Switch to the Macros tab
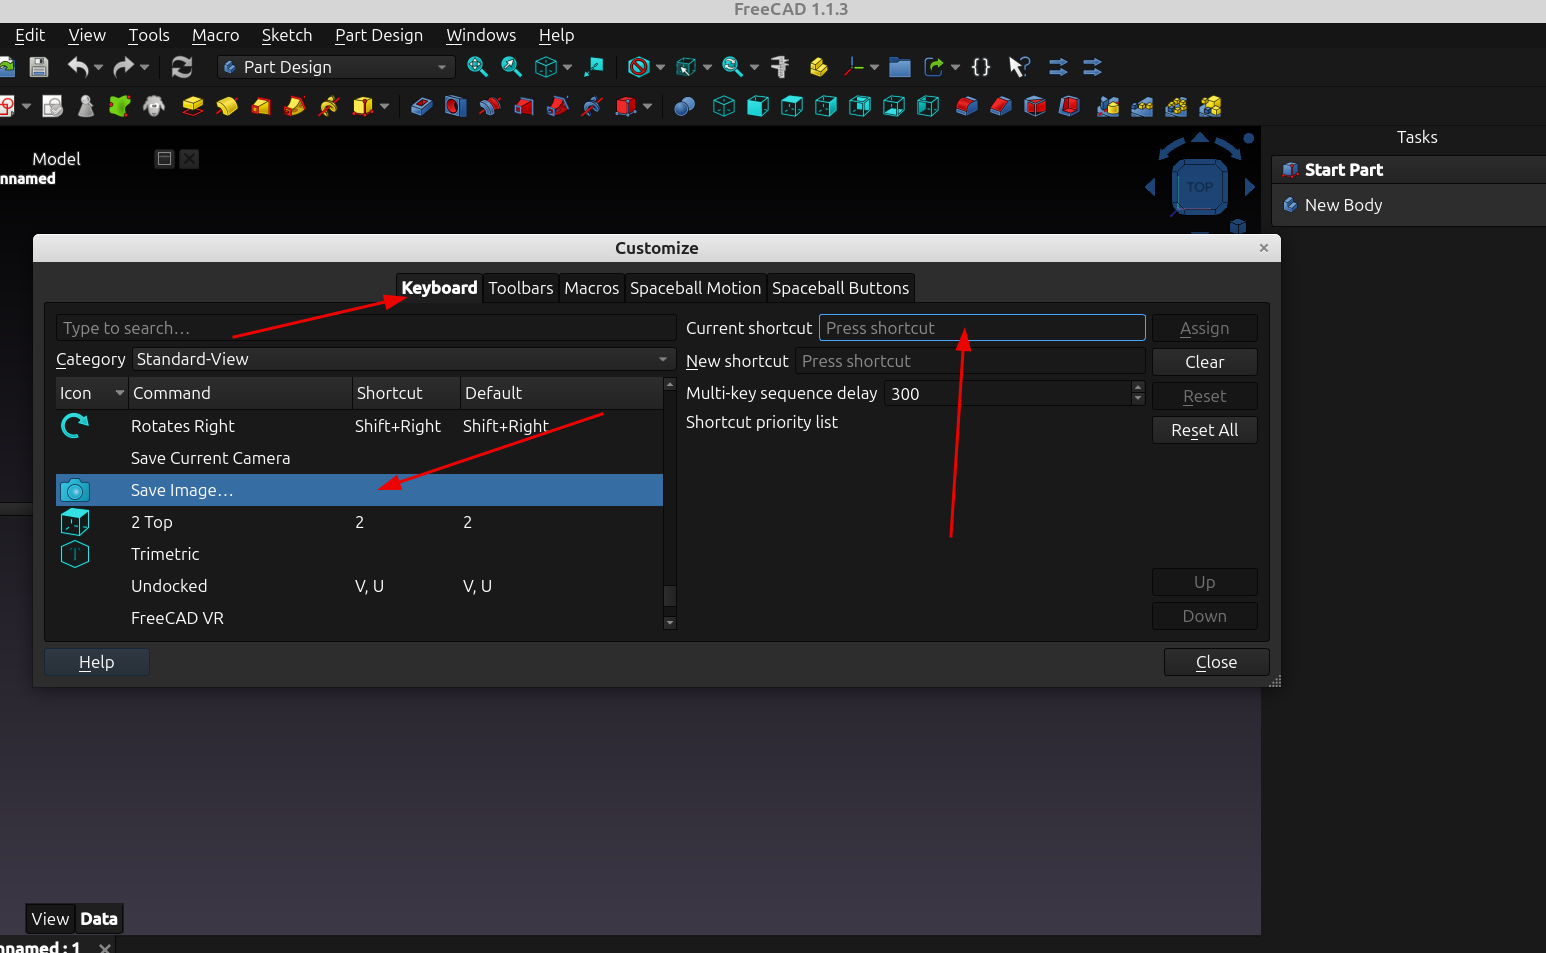The width and height of the screenshot is (1546, 953). pyautogui.click(x=591, y=288)
